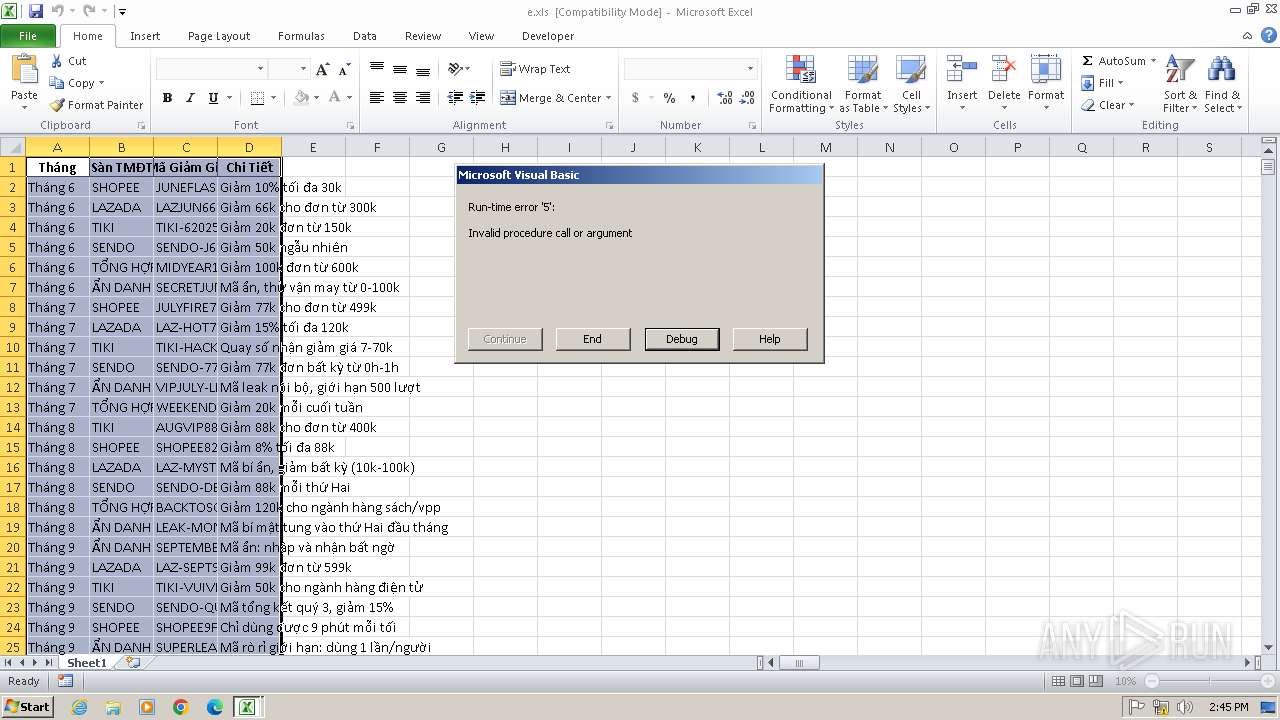
Task: Open the Fill Color dropdown arrow
Action: point(317,98)
